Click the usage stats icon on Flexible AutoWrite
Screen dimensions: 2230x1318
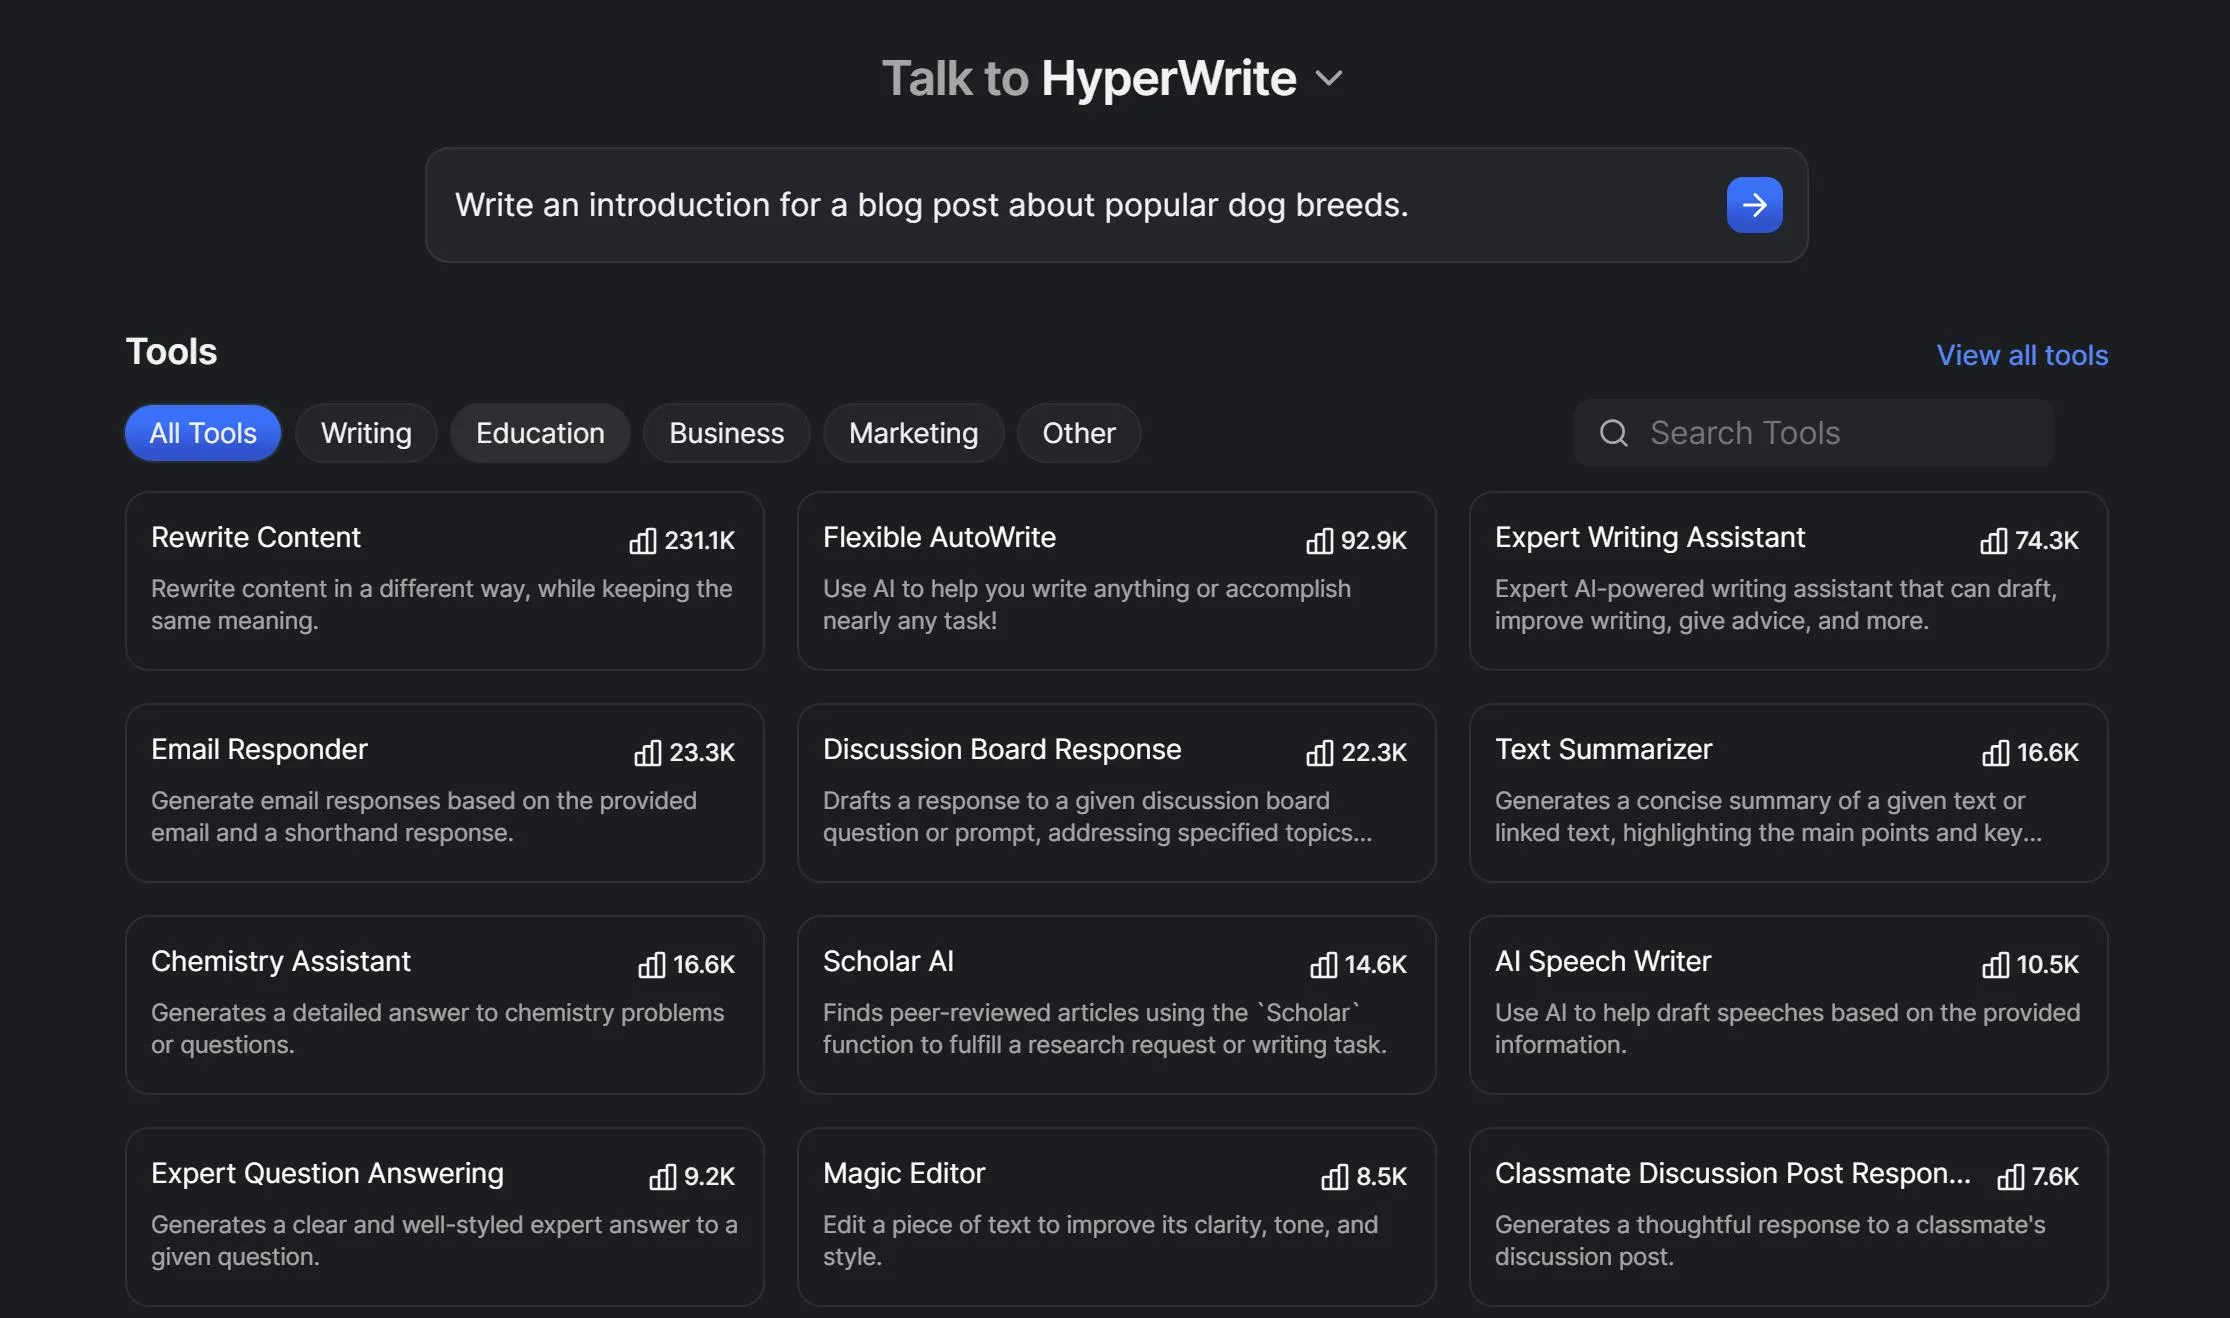[1320, 540]
